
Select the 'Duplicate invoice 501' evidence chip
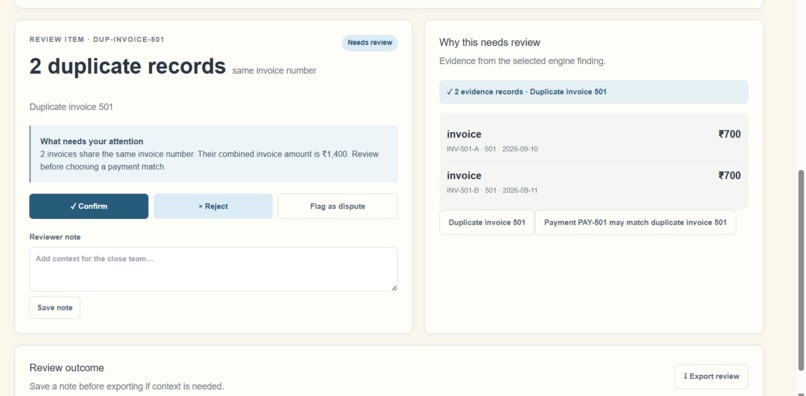click(487, 223)
